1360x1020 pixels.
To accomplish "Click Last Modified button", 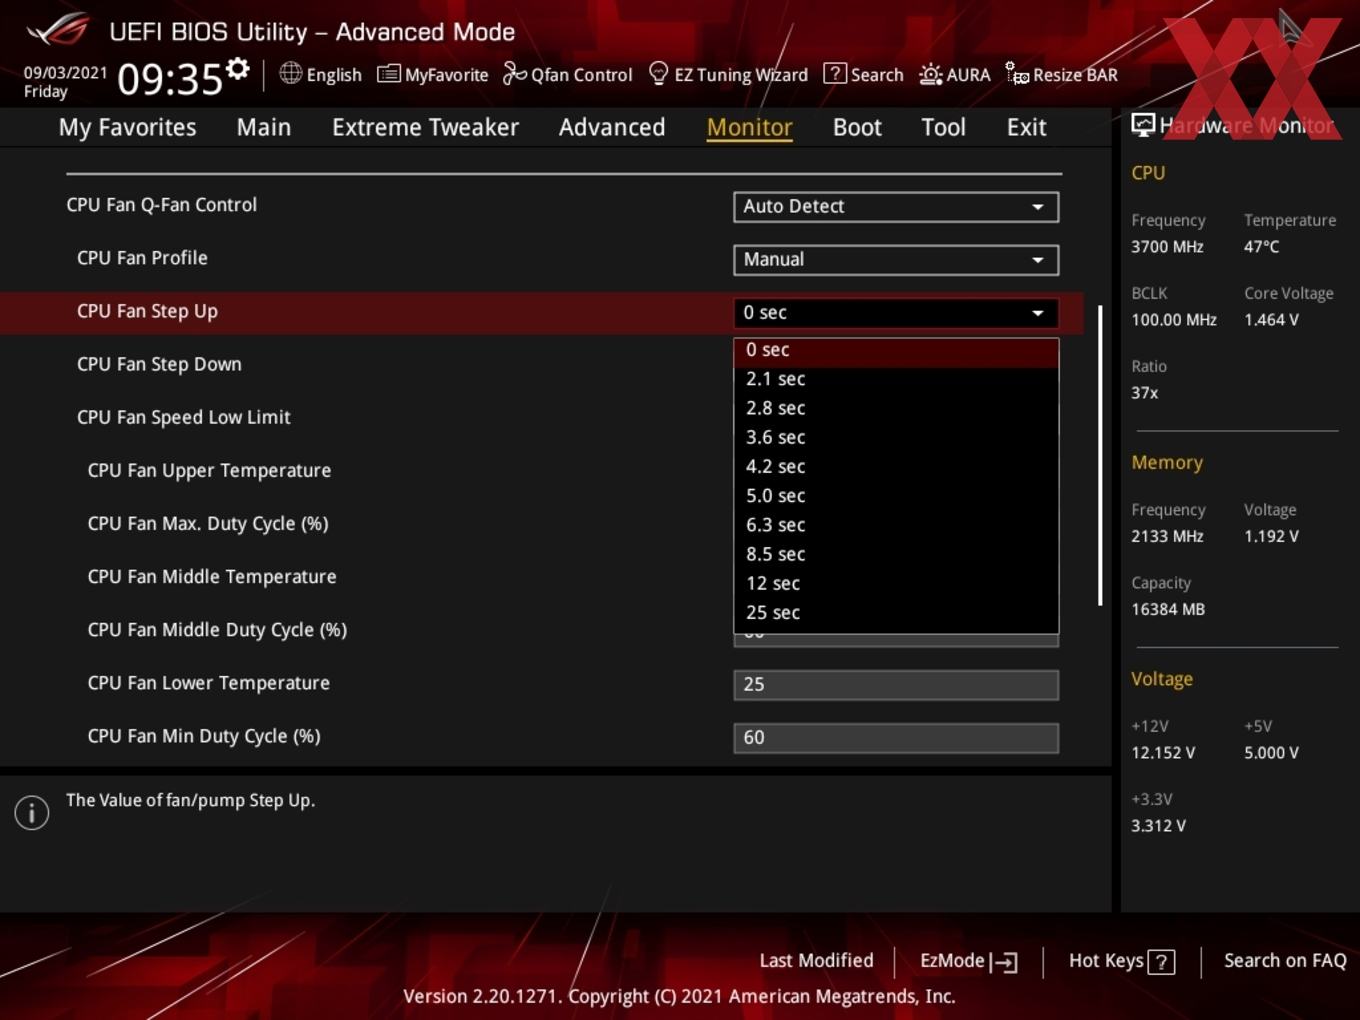I will tap(816, 960).
